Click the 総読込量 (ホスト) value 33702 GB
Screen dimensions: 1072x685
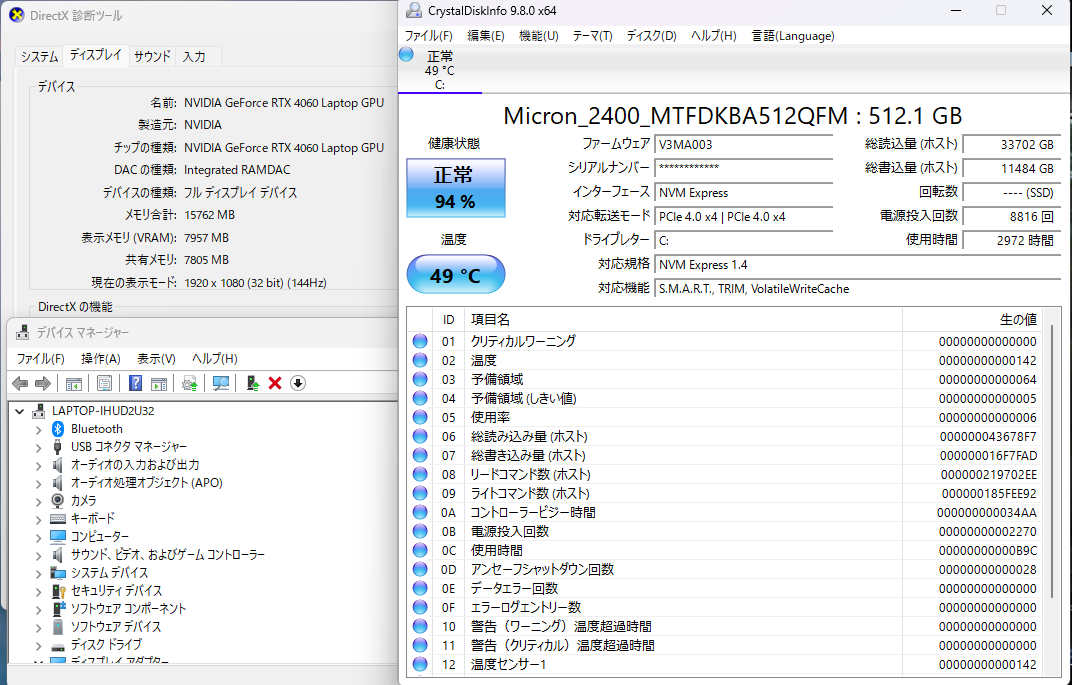point(1012,145)
